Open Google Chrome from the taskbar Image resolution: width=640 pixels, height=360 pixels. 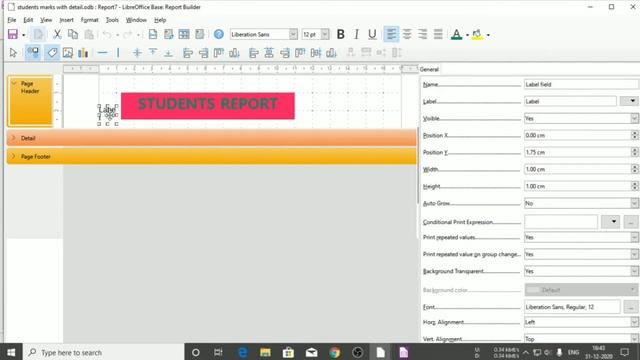pos(335,352)
